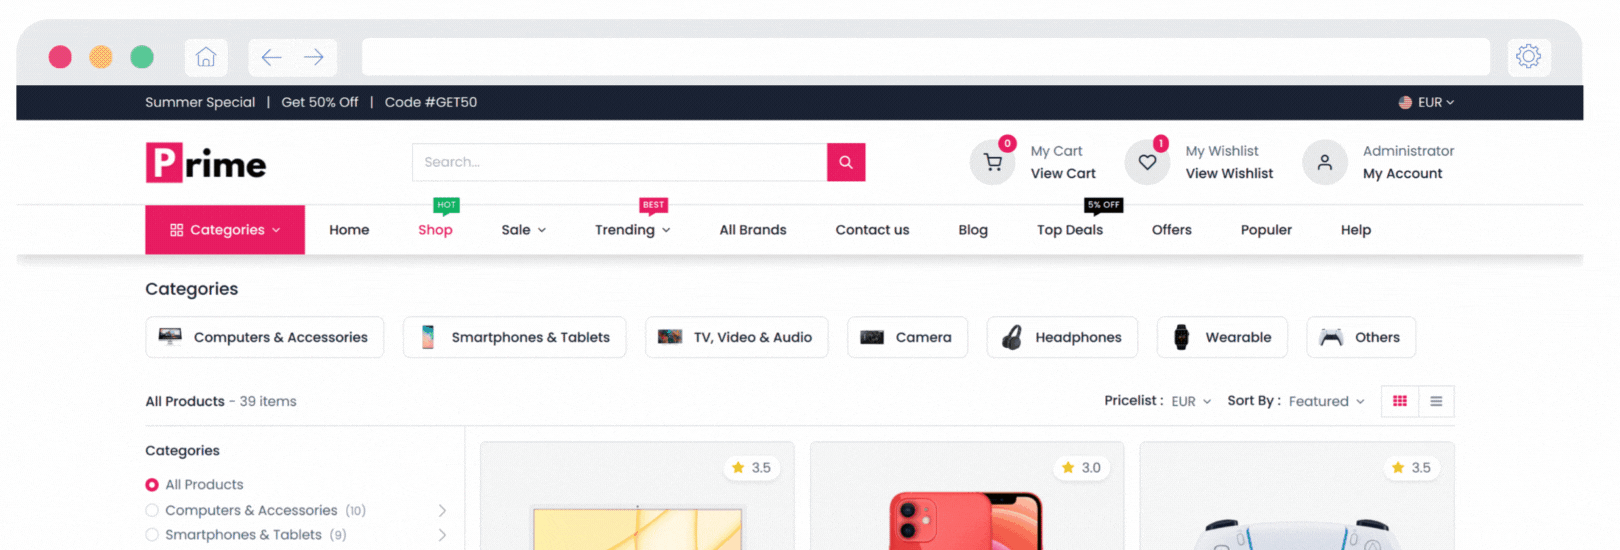Click the Headphones category button
The image size is (1620, 550).
pos(1062,337)
